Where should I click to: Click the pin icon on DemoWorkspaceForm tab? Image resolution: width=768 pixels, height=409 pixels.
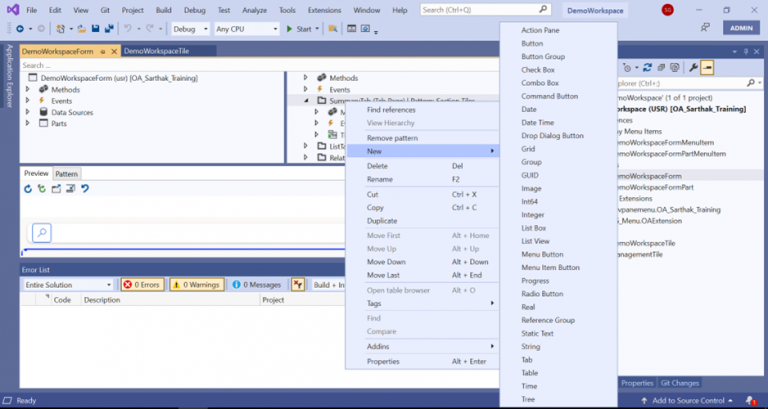(103, 51)
